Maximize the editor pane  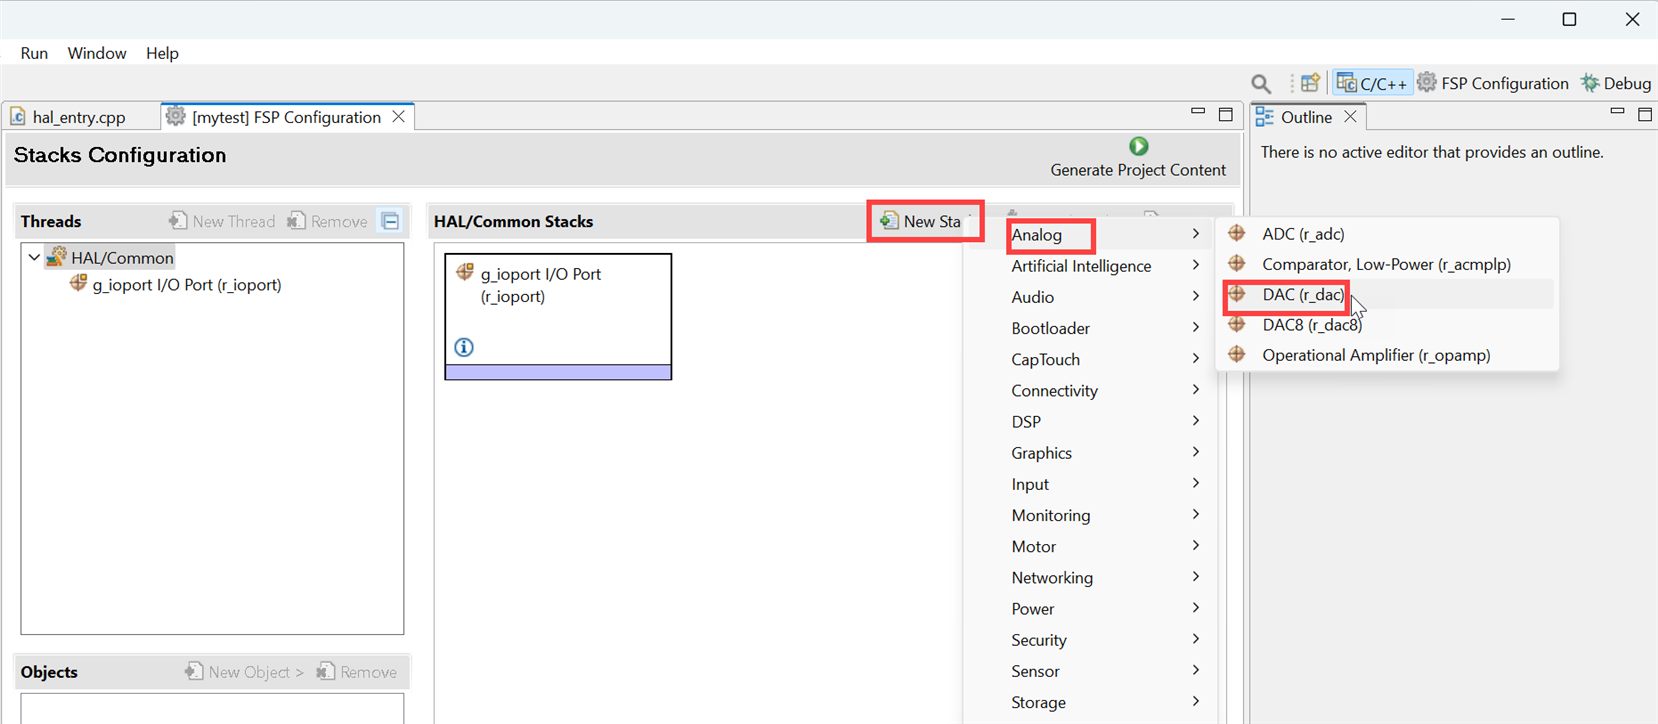(x=1226, y=115)
